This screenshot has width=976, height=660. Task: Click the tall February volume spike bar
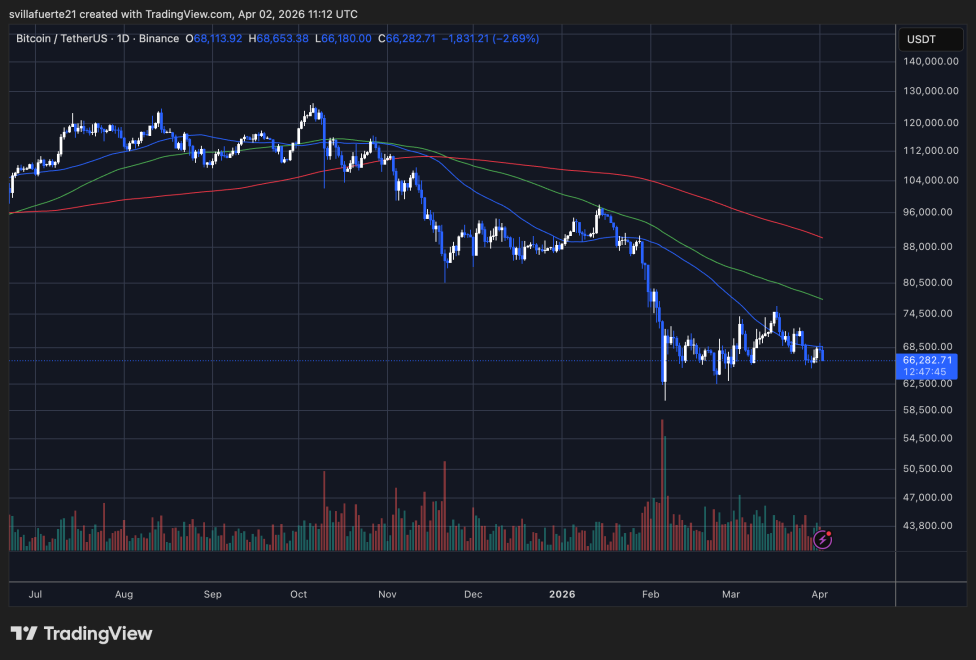(x=661, y=470)
